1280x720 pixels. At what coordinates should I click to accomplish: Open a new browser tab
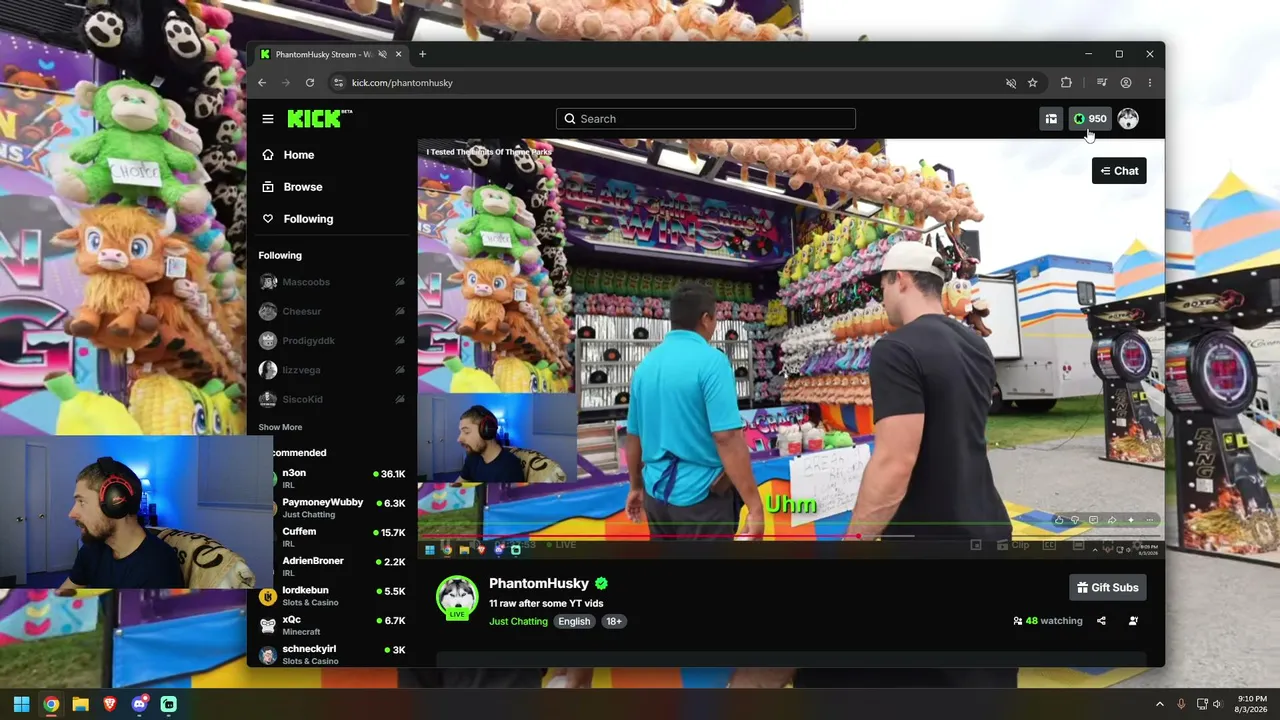[422, 54]
